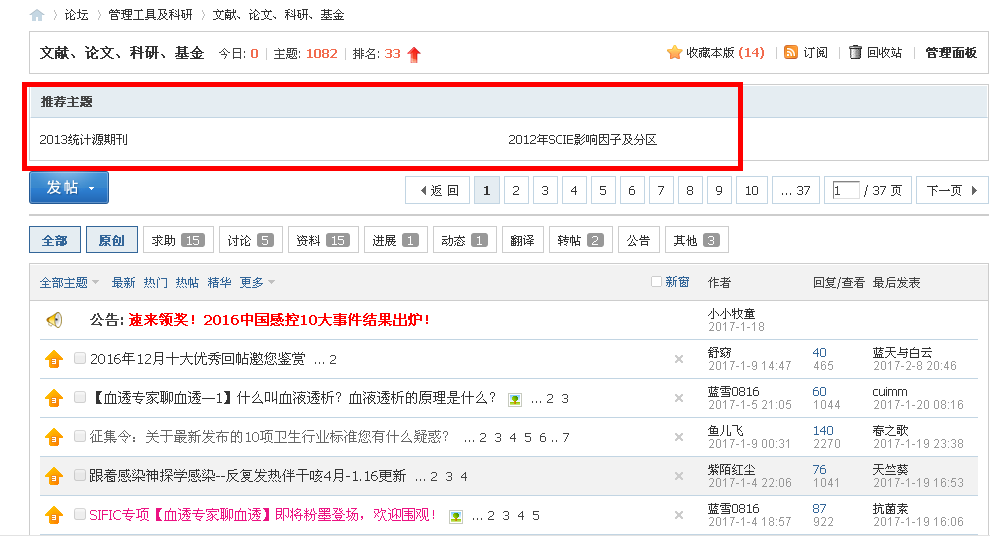Switch to the 求助 category tab
Image resolution: width=990 pixels, height=536 pixels.
pyautogui.click(x=177, y=240)
